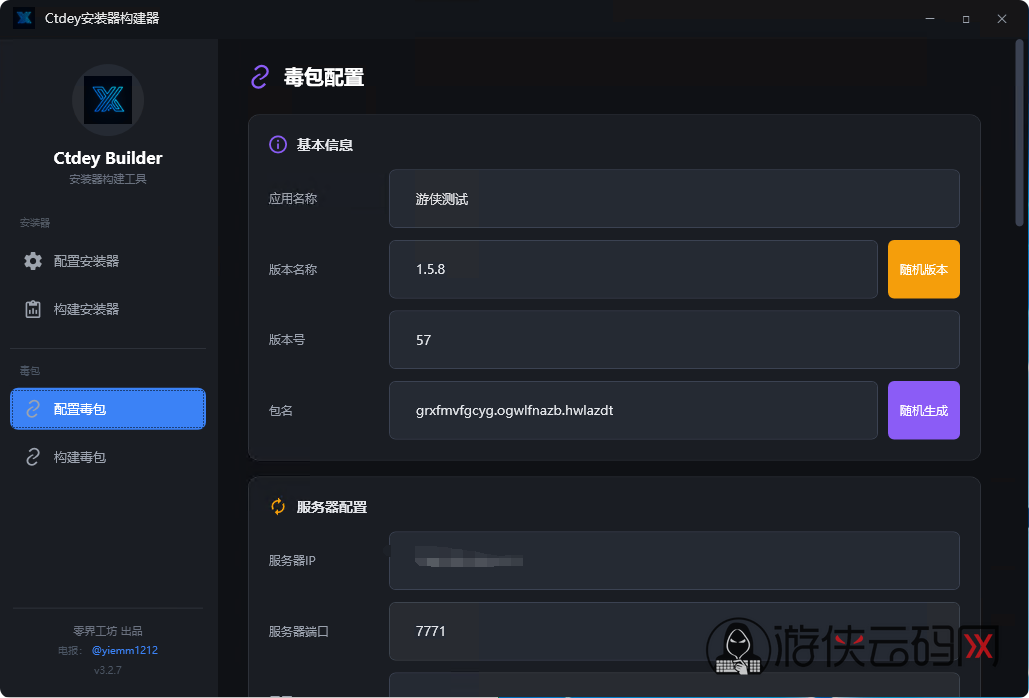Click the 服务器IP input field
1029x698 pixels.
673,561
